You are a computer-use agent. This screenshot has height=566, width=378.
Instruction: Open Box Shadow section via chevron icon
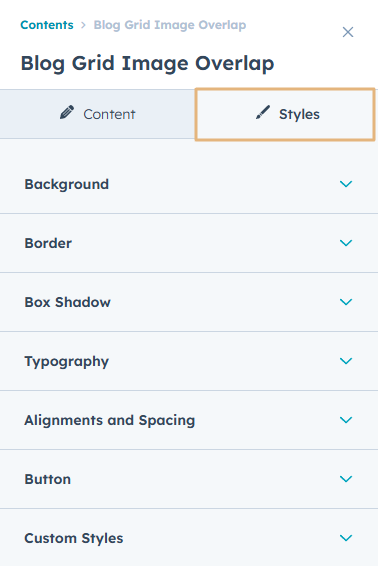(346, 302)
